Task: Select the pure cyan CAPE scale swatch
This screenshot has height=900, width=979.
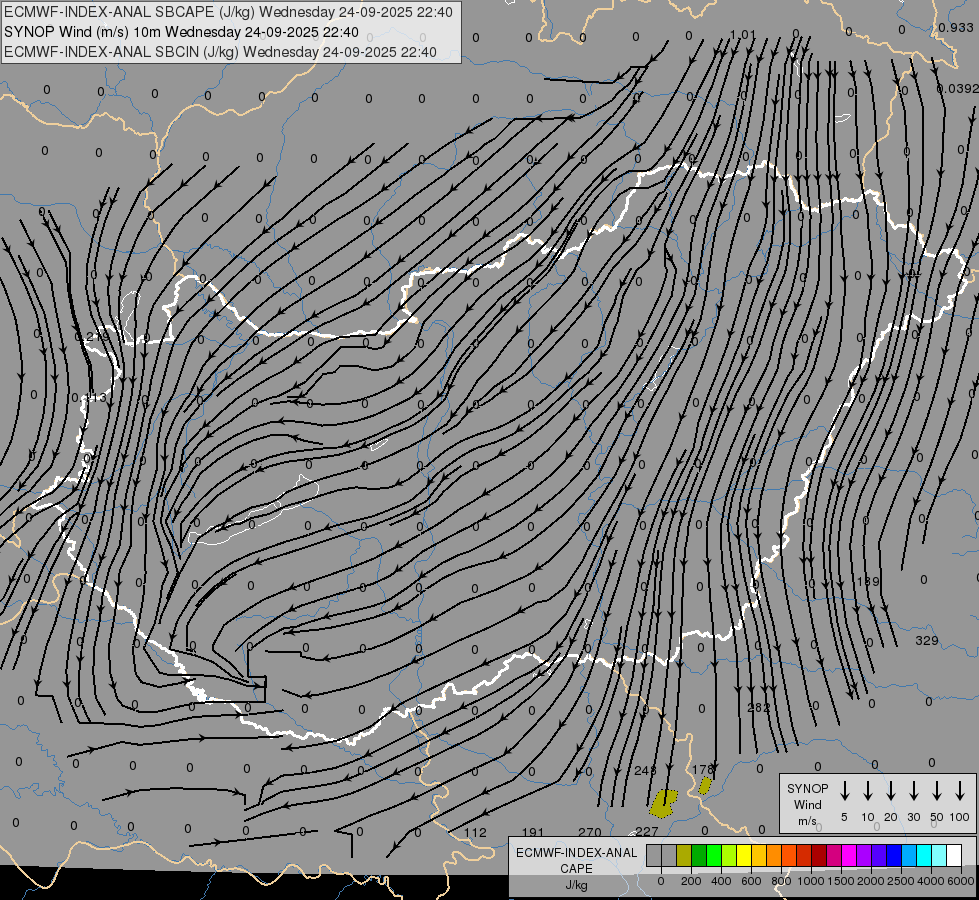Action: pos(924,855)
